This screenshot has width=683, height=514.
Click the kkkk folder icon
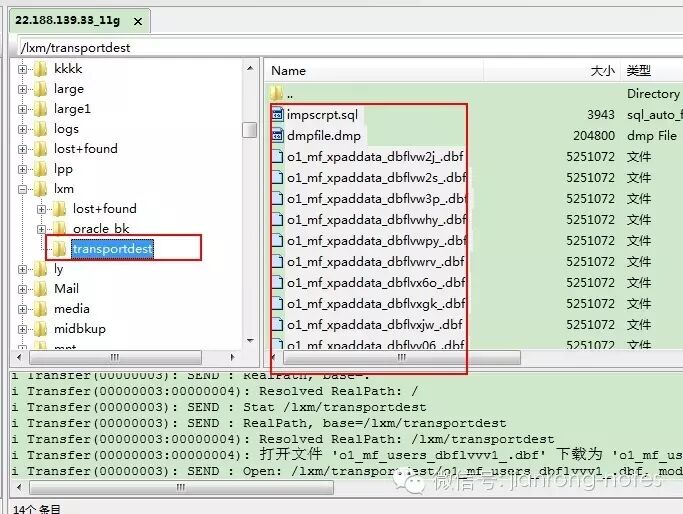[41, 69]
